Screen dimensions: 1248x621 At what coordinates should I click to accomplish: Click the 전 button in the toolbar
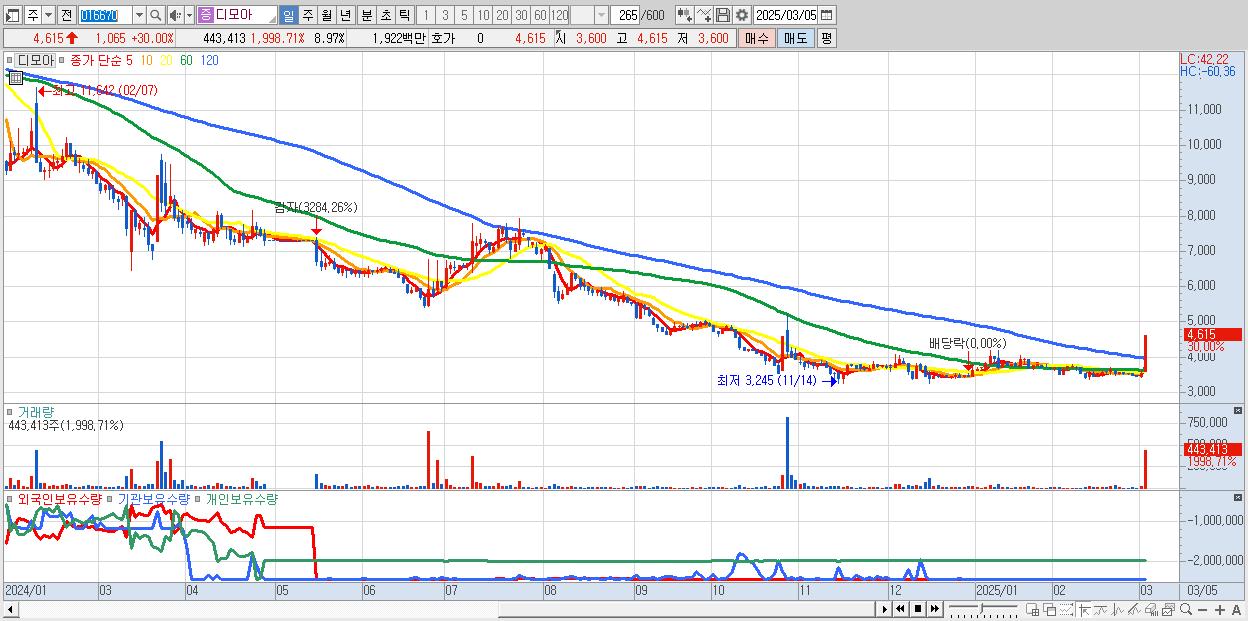pyautogui.click(x=66, y=15)
